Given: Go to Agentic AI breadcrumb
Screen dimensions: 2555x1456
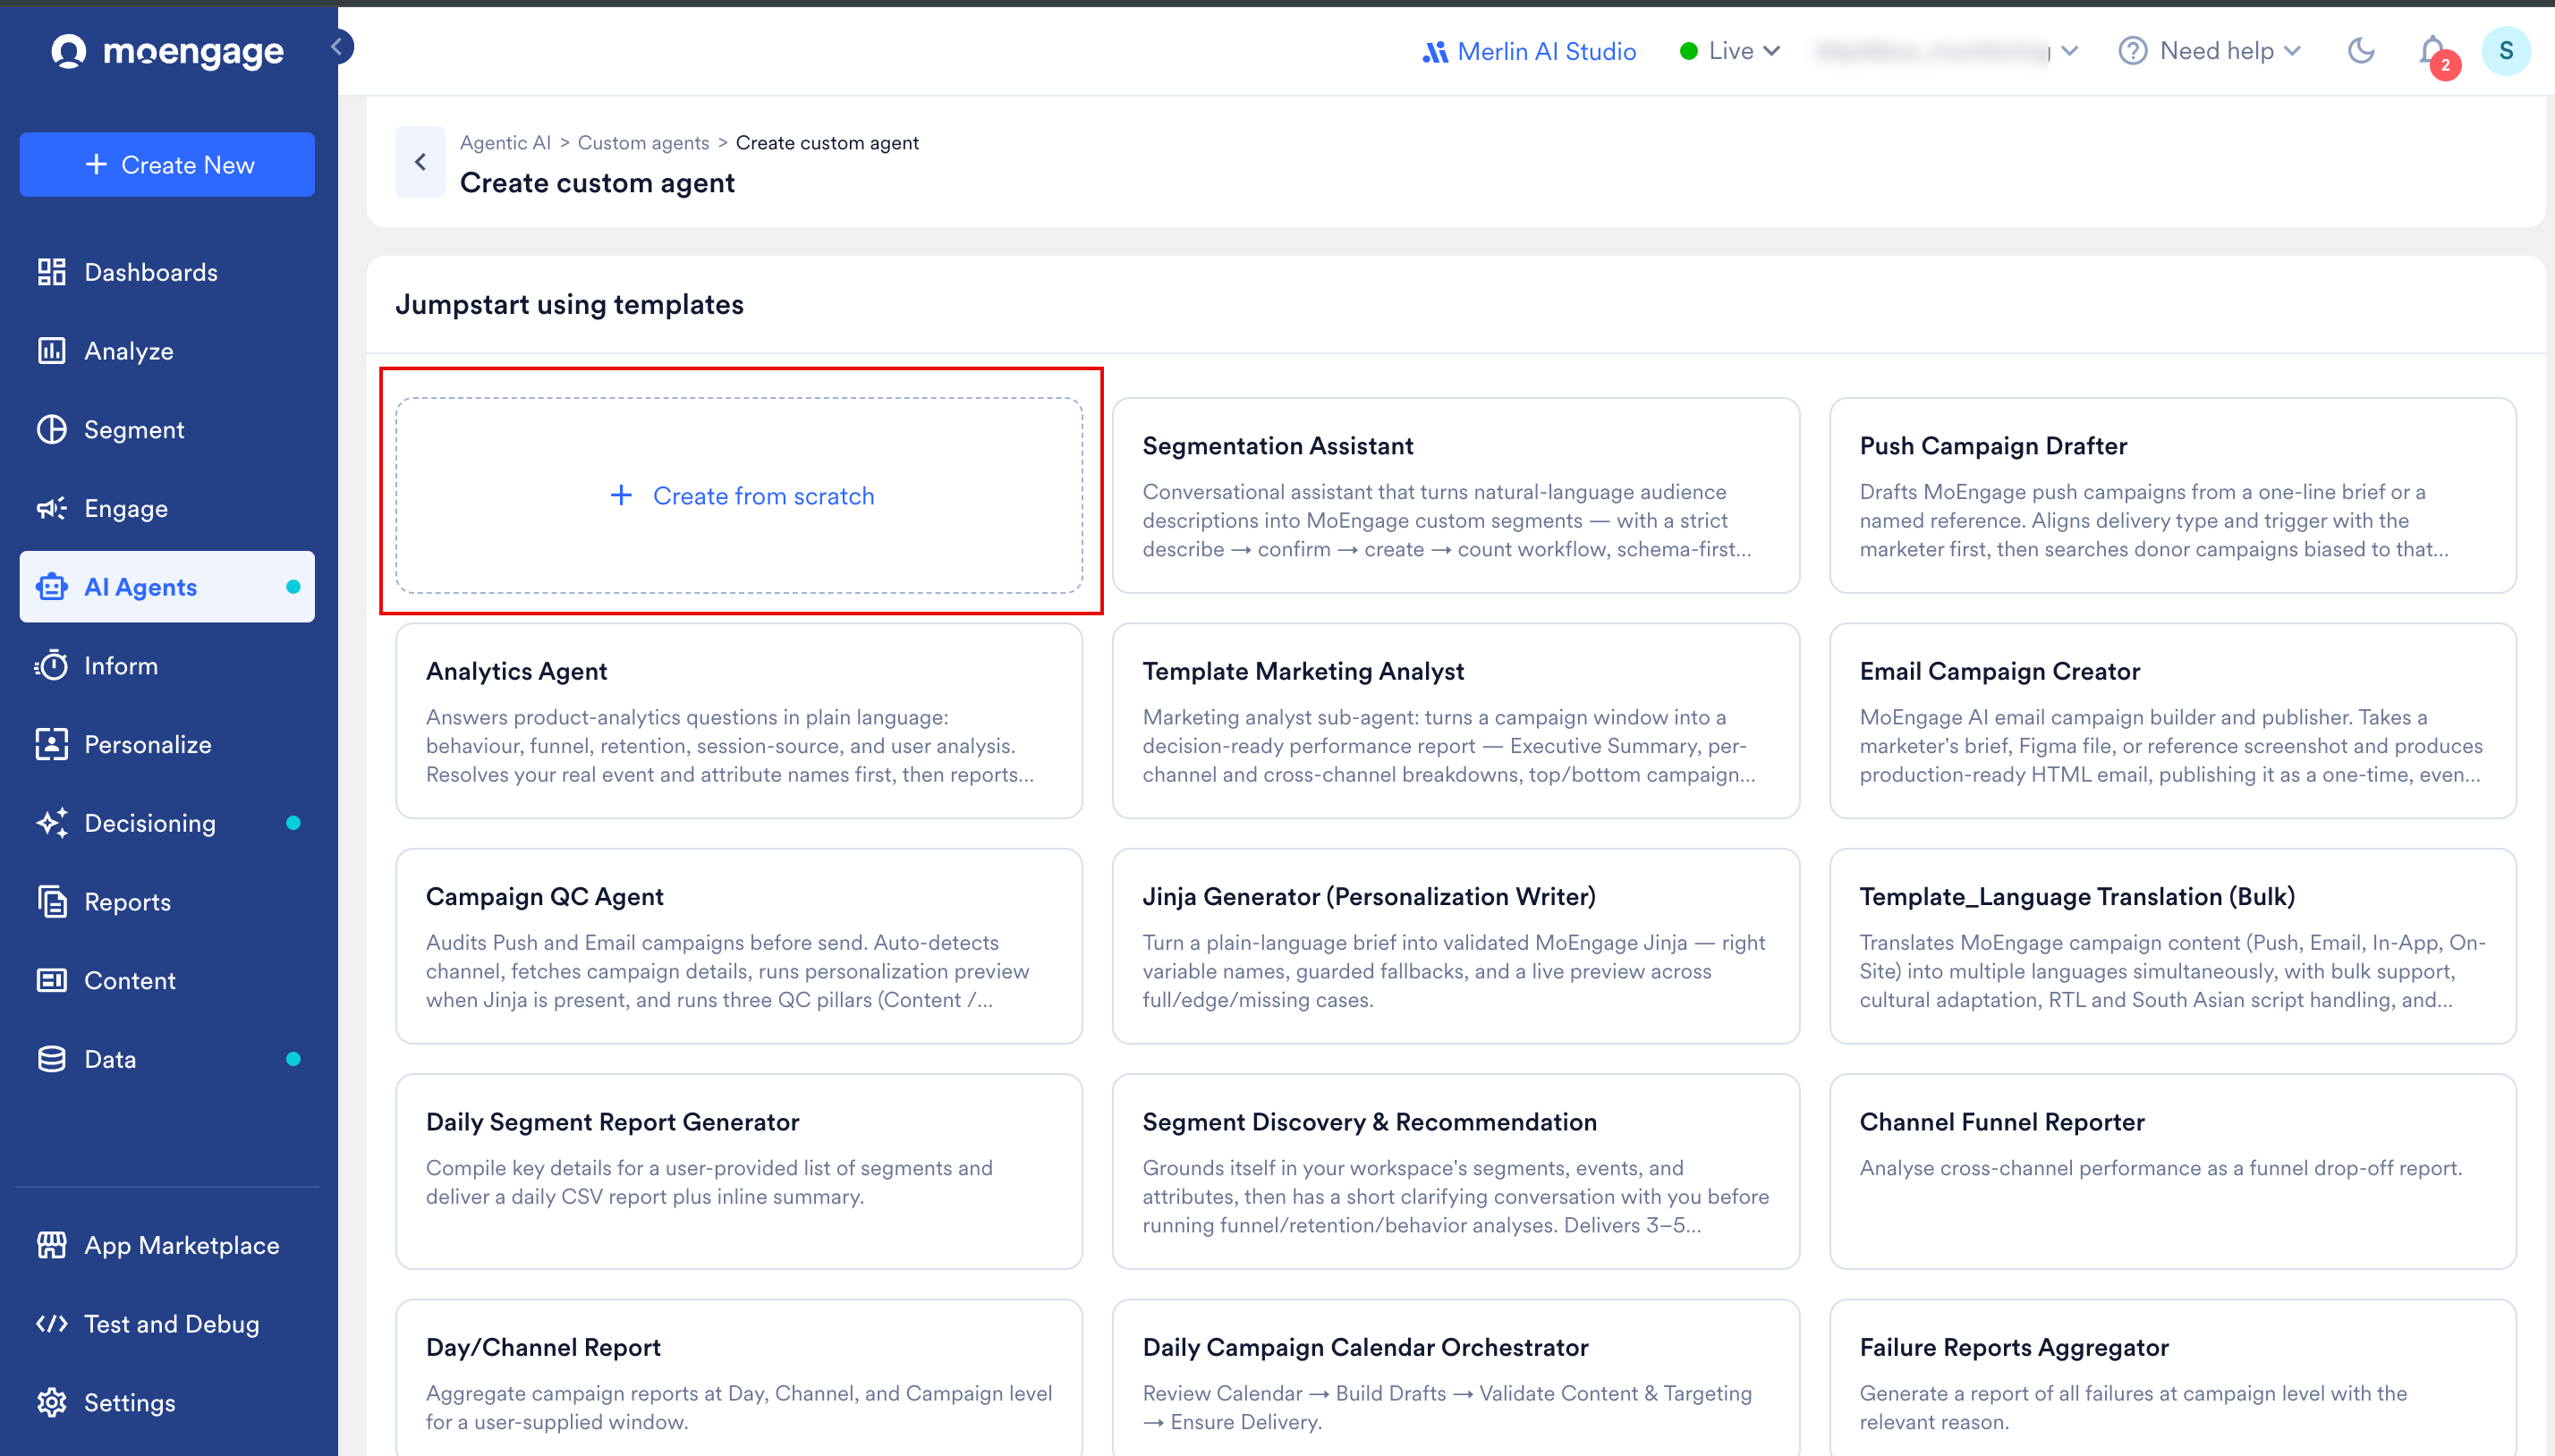Looking at the screenshot, I should coord(505,142).
